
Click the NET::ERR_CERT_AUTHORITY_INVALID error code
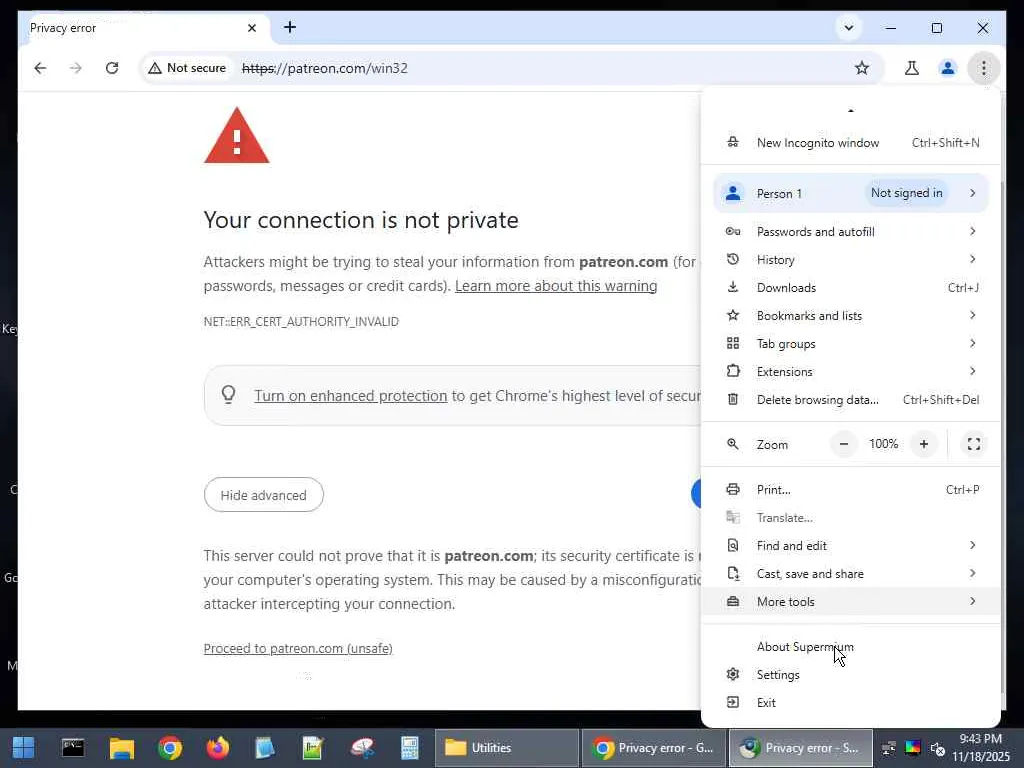coord(301,322)
